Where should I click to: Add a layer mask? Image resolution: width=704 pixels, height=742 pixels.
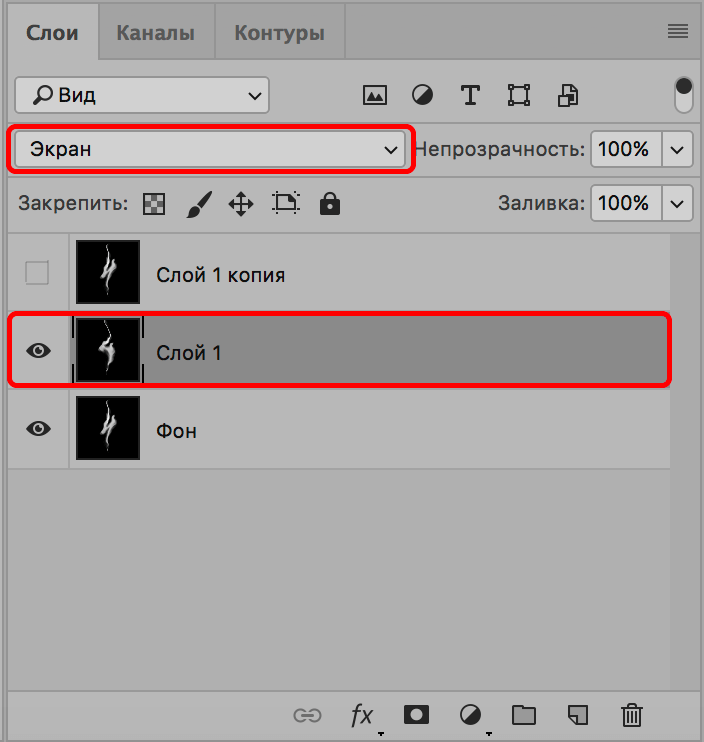pos(416,714)
